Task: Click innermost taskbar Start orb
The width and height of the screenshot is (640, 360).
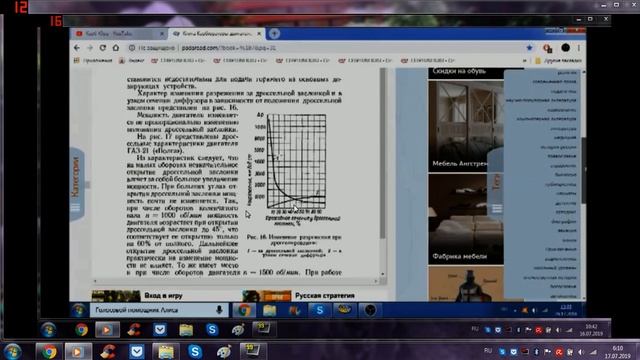Action: 78,311
